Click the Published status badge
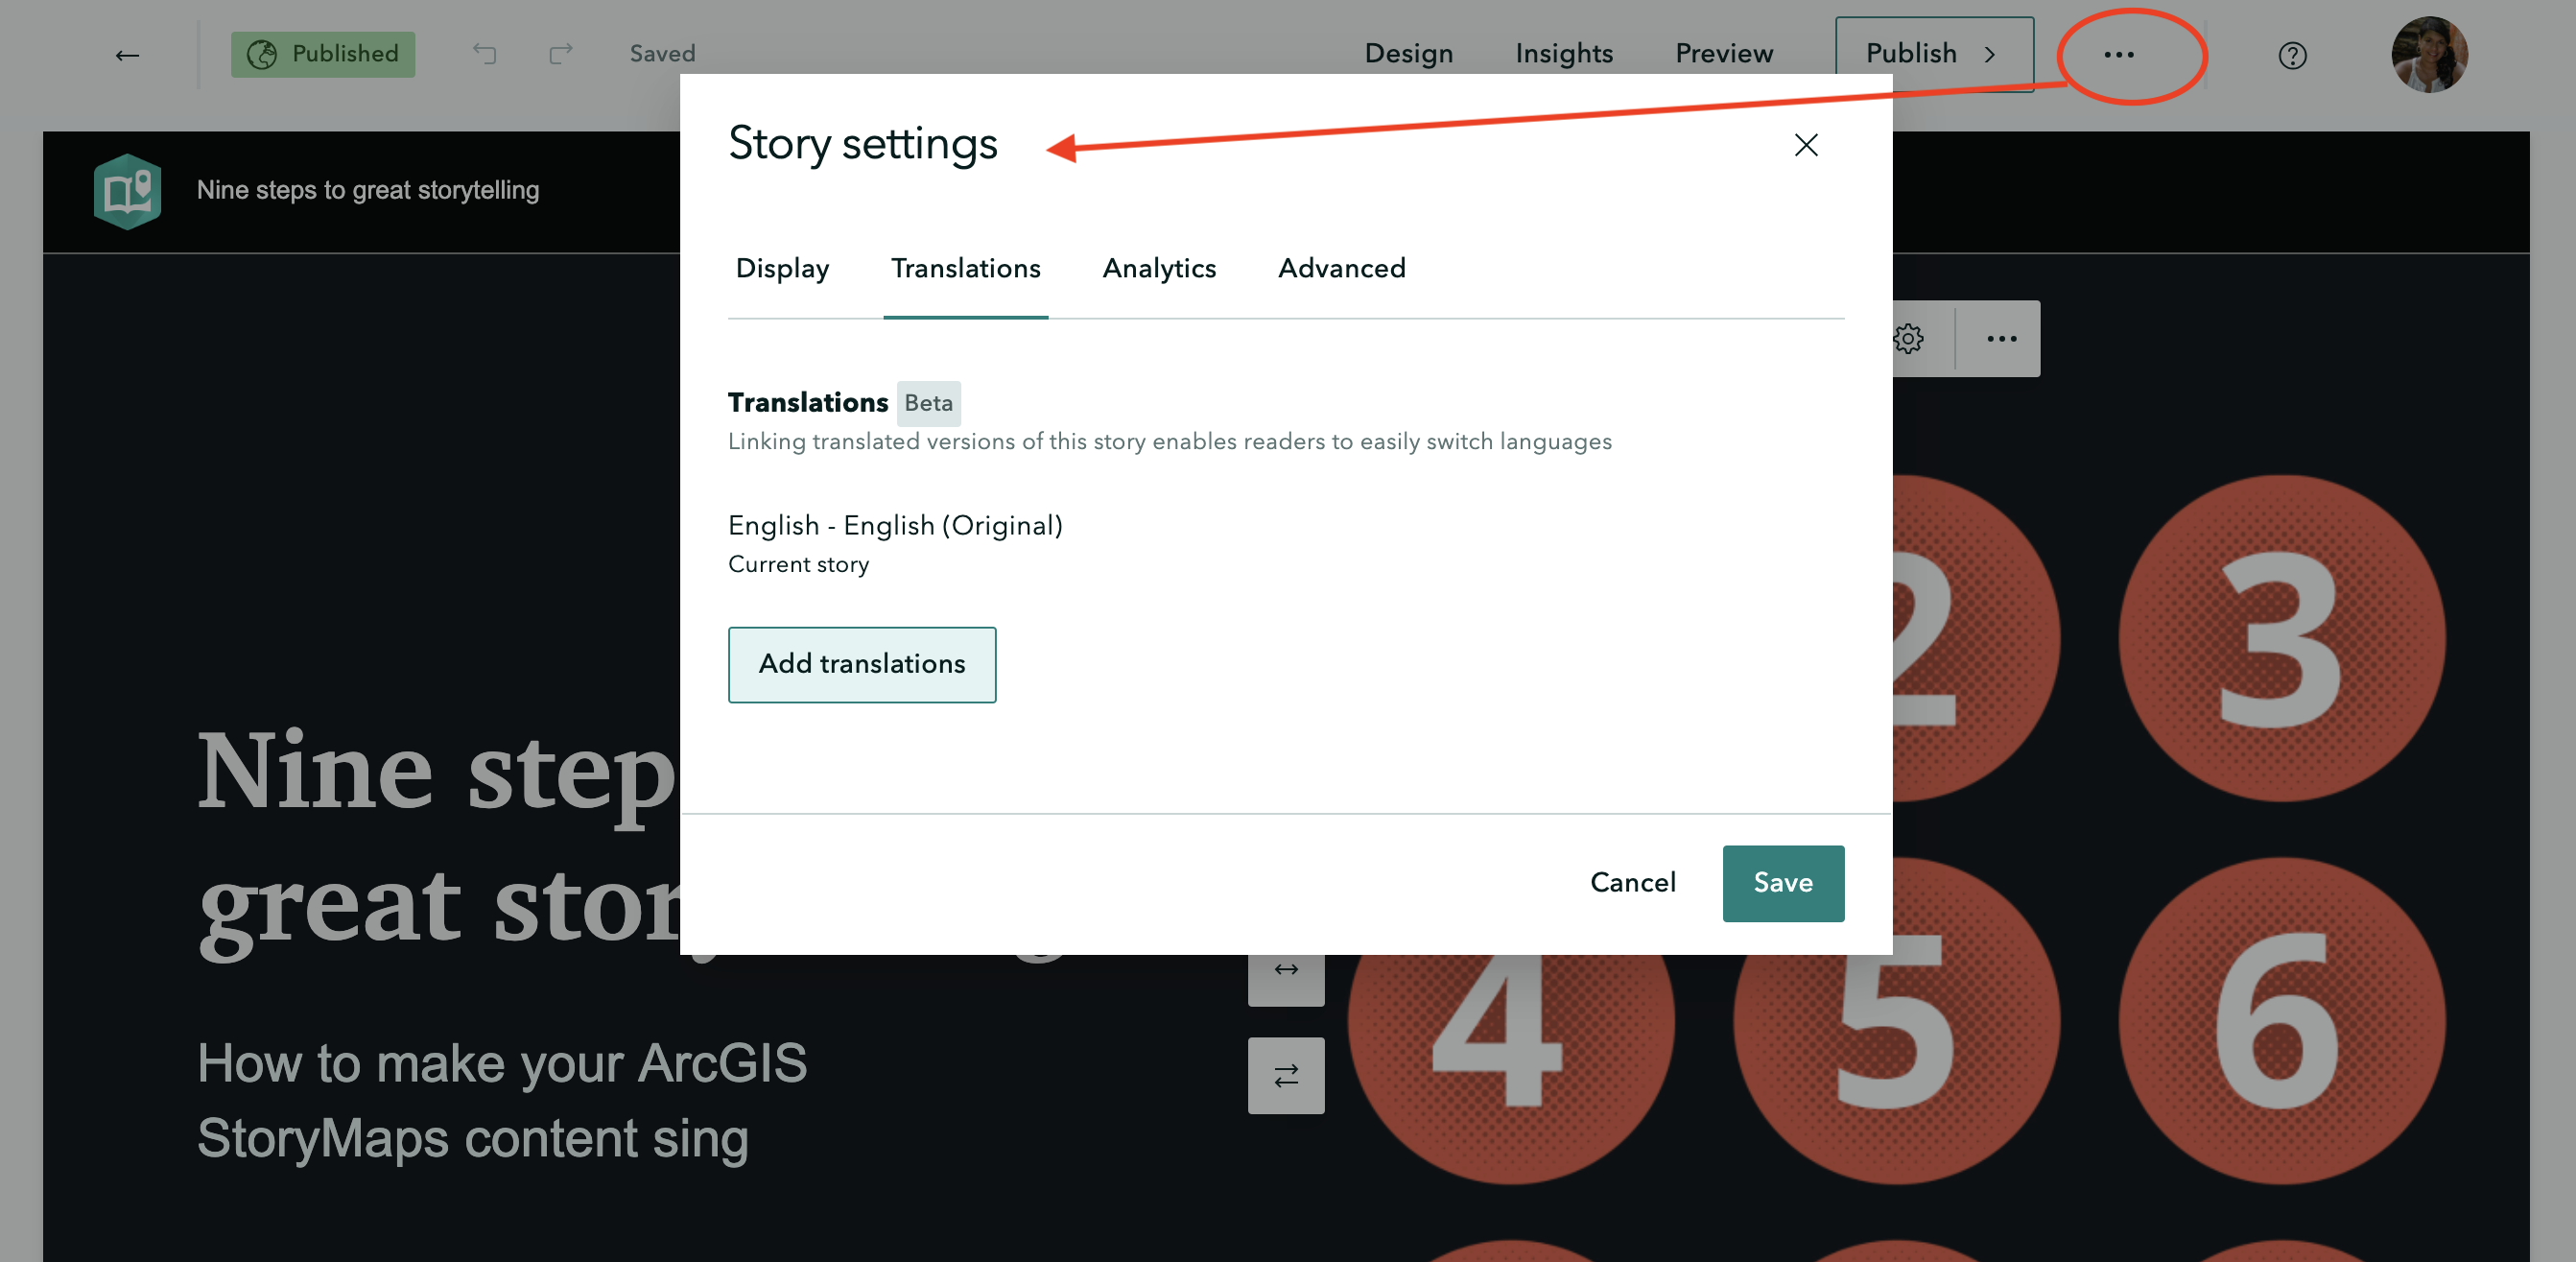This screenshot has height=1262, width=2576. (322, 54)
